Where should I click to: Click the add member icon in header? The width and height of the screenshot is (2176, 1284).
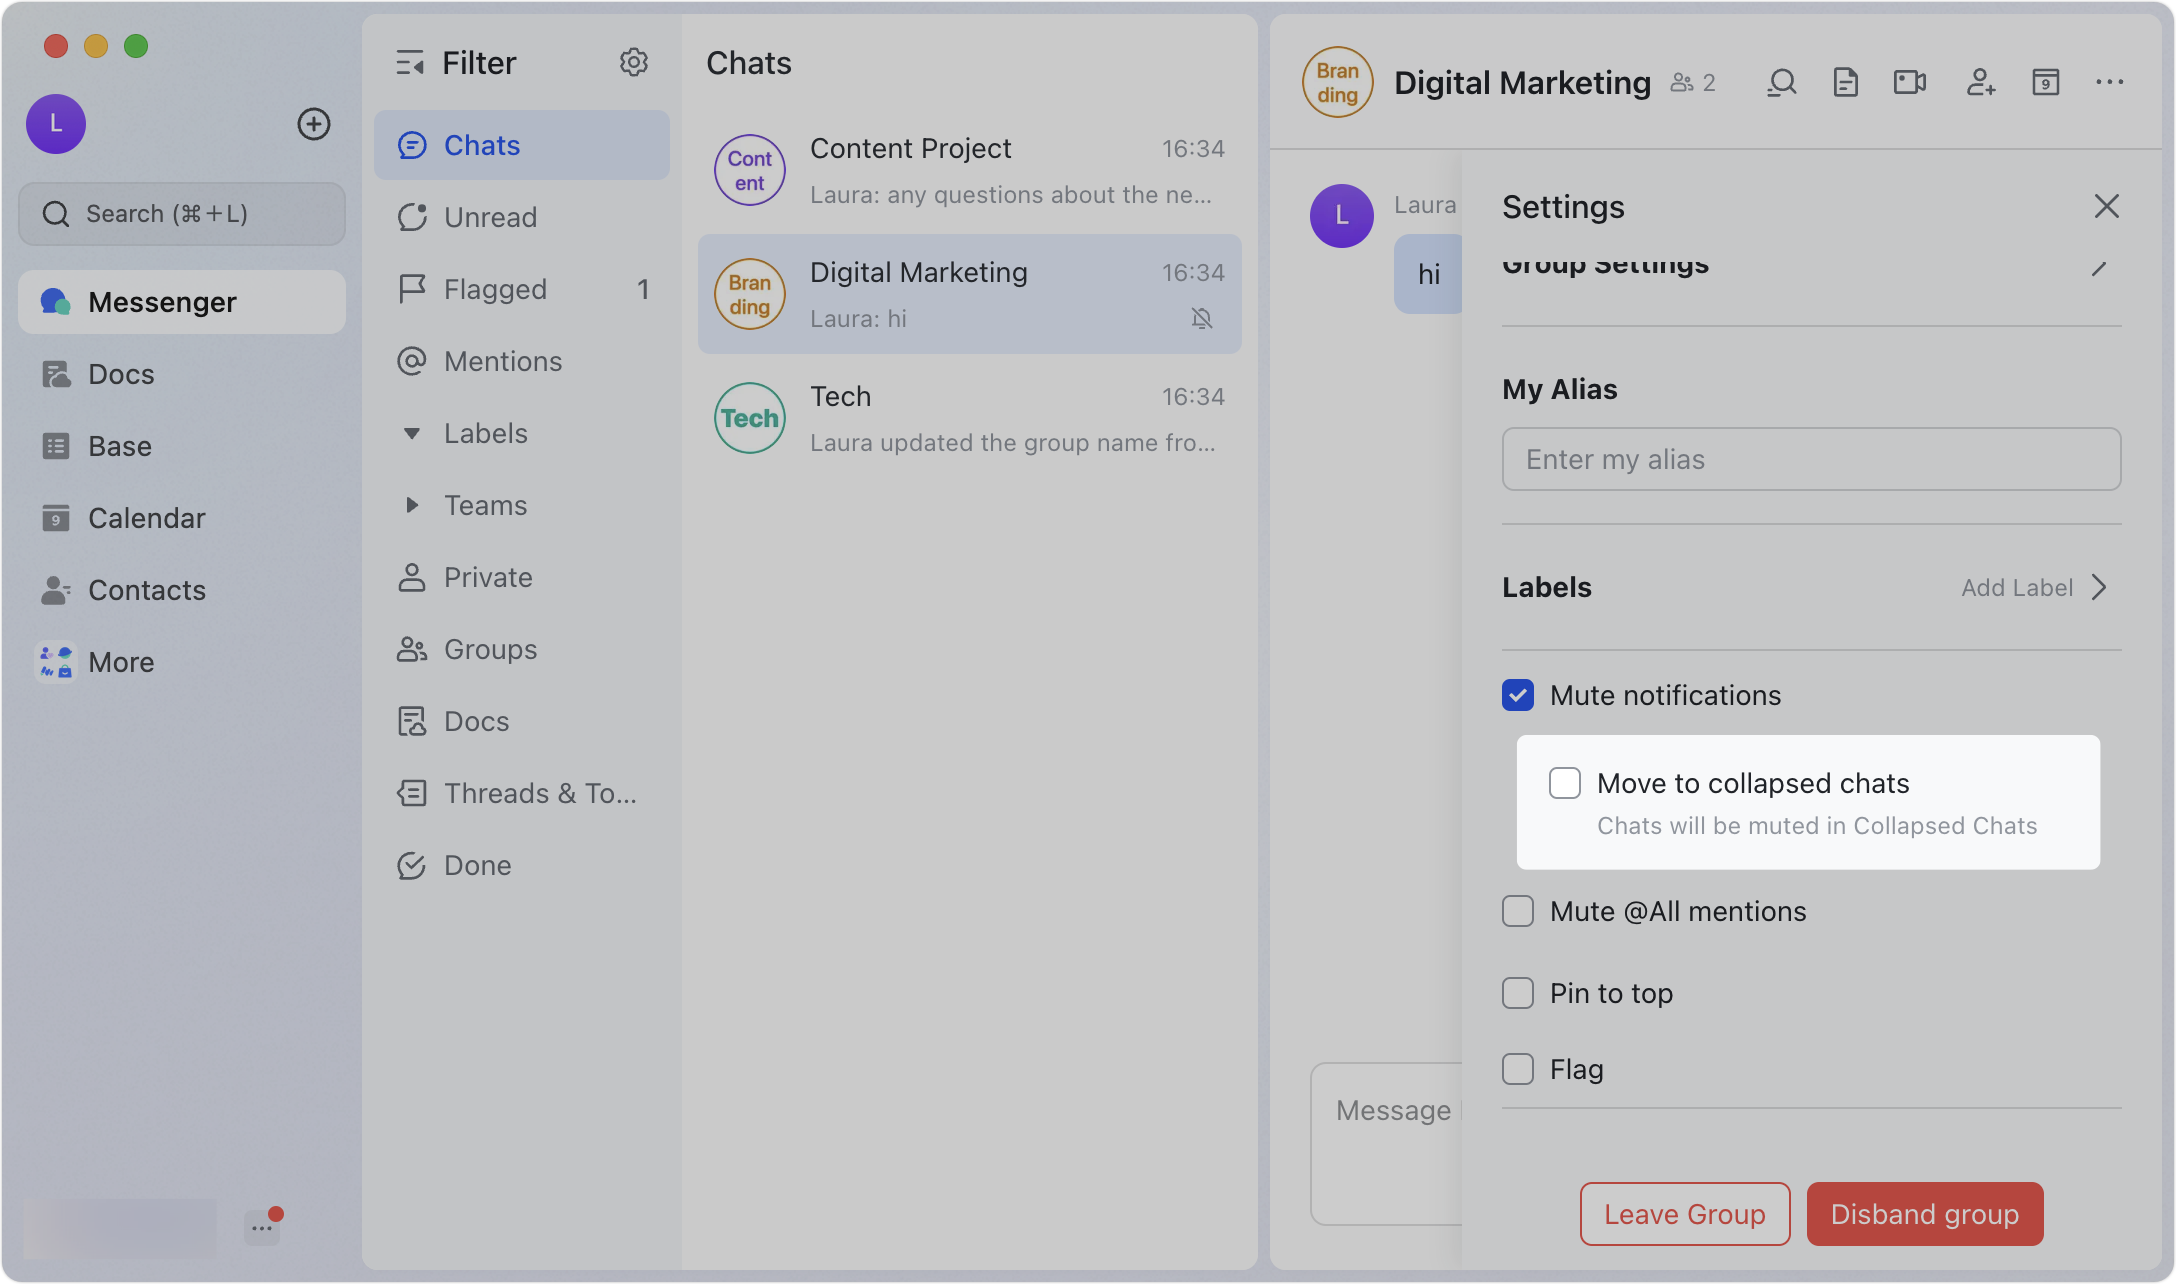coord(1981,82)
